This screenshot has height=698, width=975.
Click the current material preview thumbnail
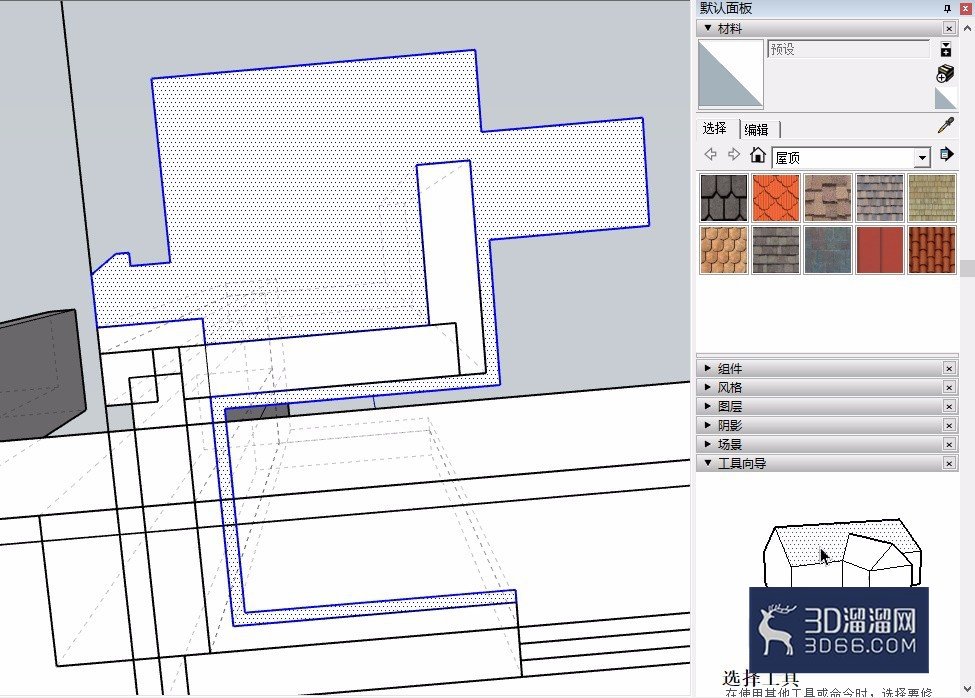coord(731,74)
